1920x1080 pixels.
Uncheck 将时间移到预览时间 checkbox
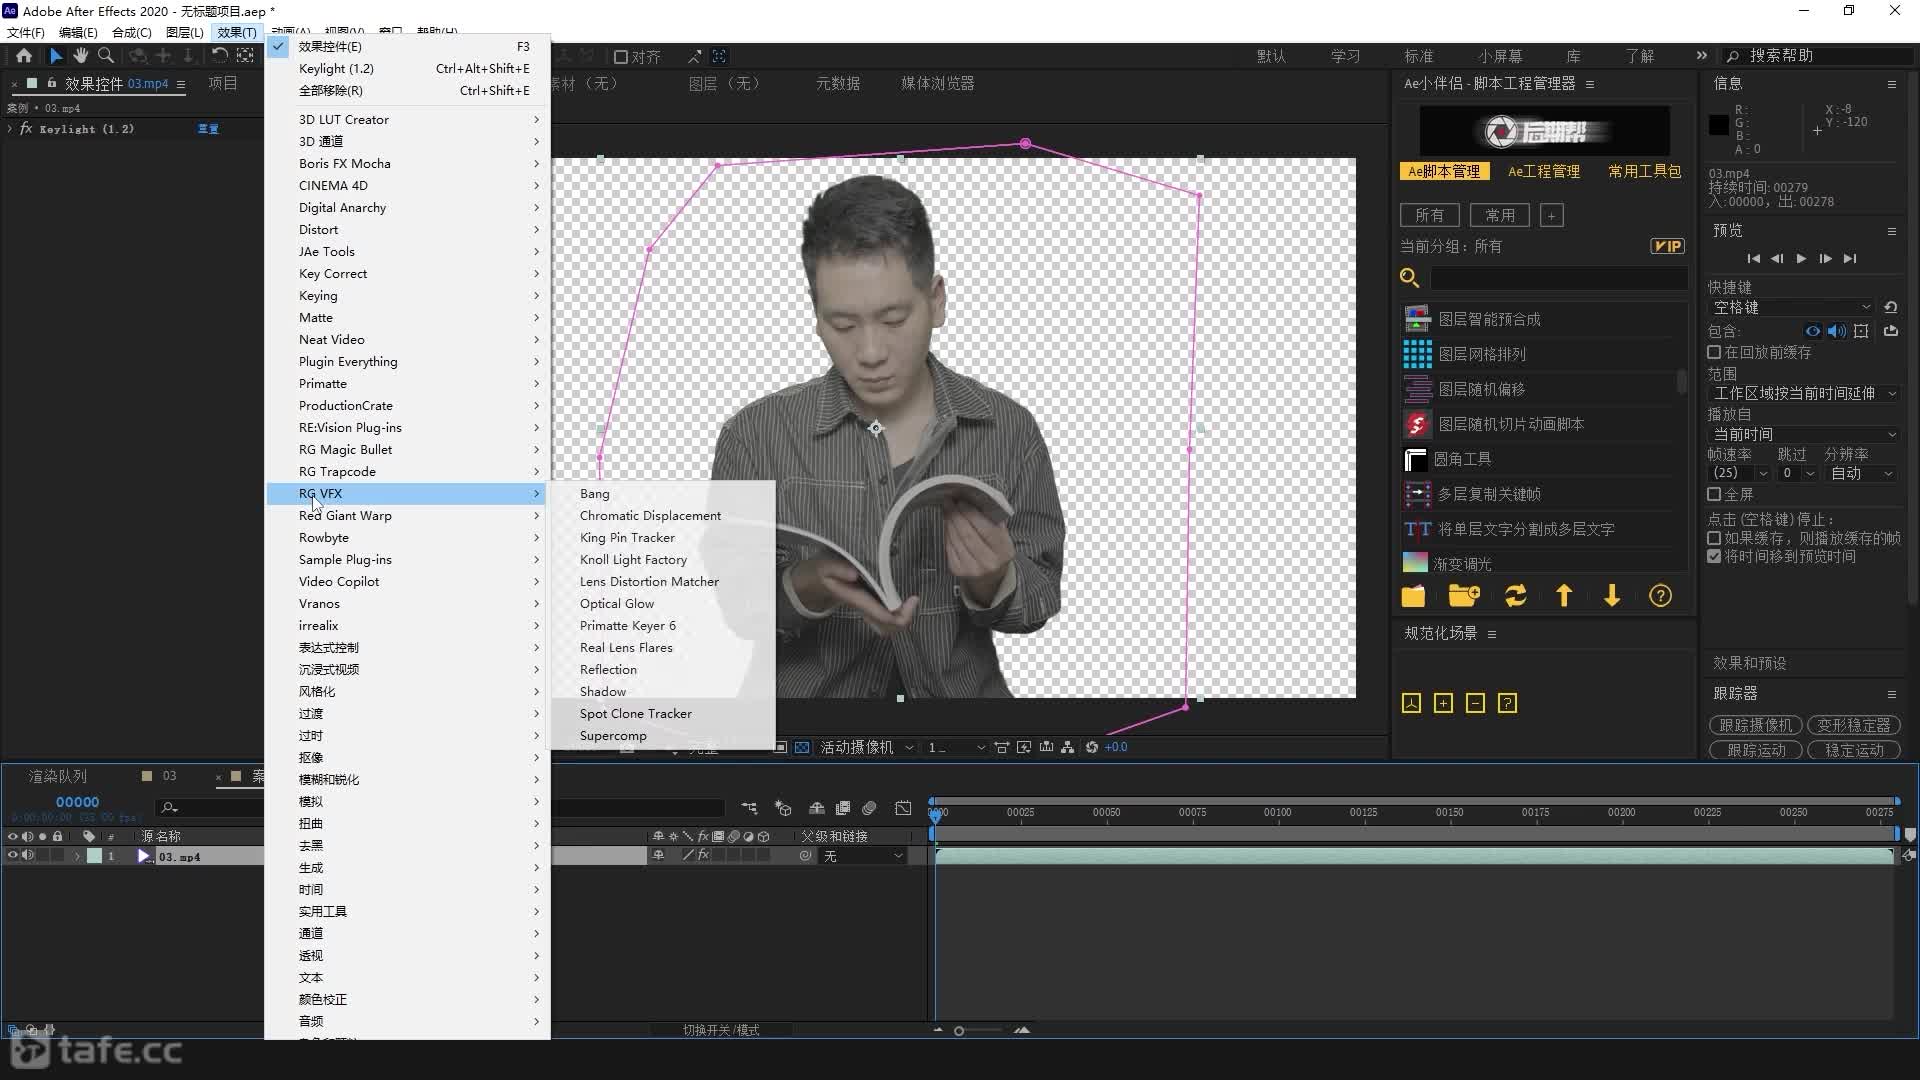click(1714, 556)
